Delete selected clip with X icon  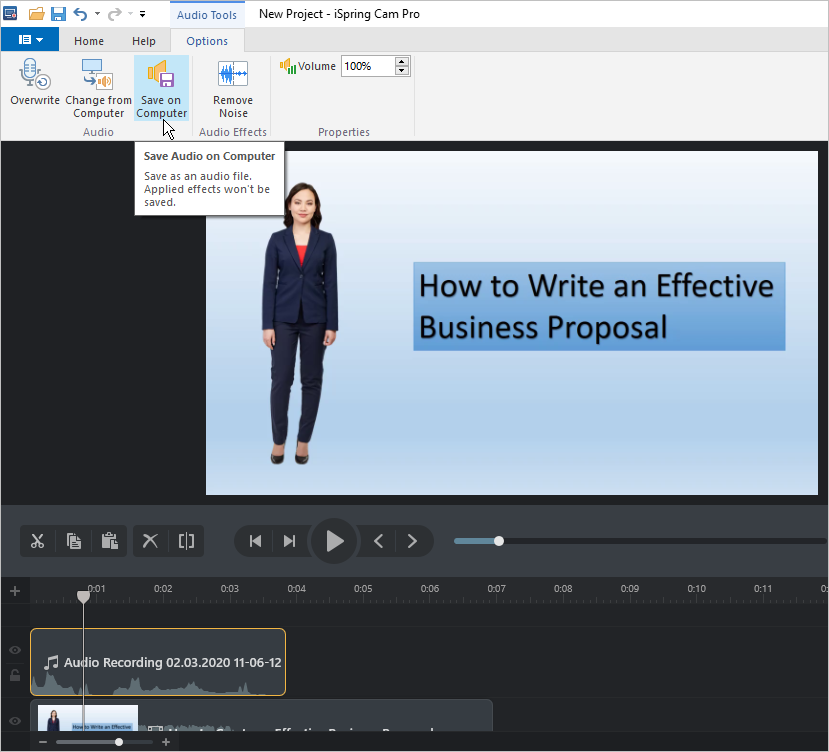[150, 541]
